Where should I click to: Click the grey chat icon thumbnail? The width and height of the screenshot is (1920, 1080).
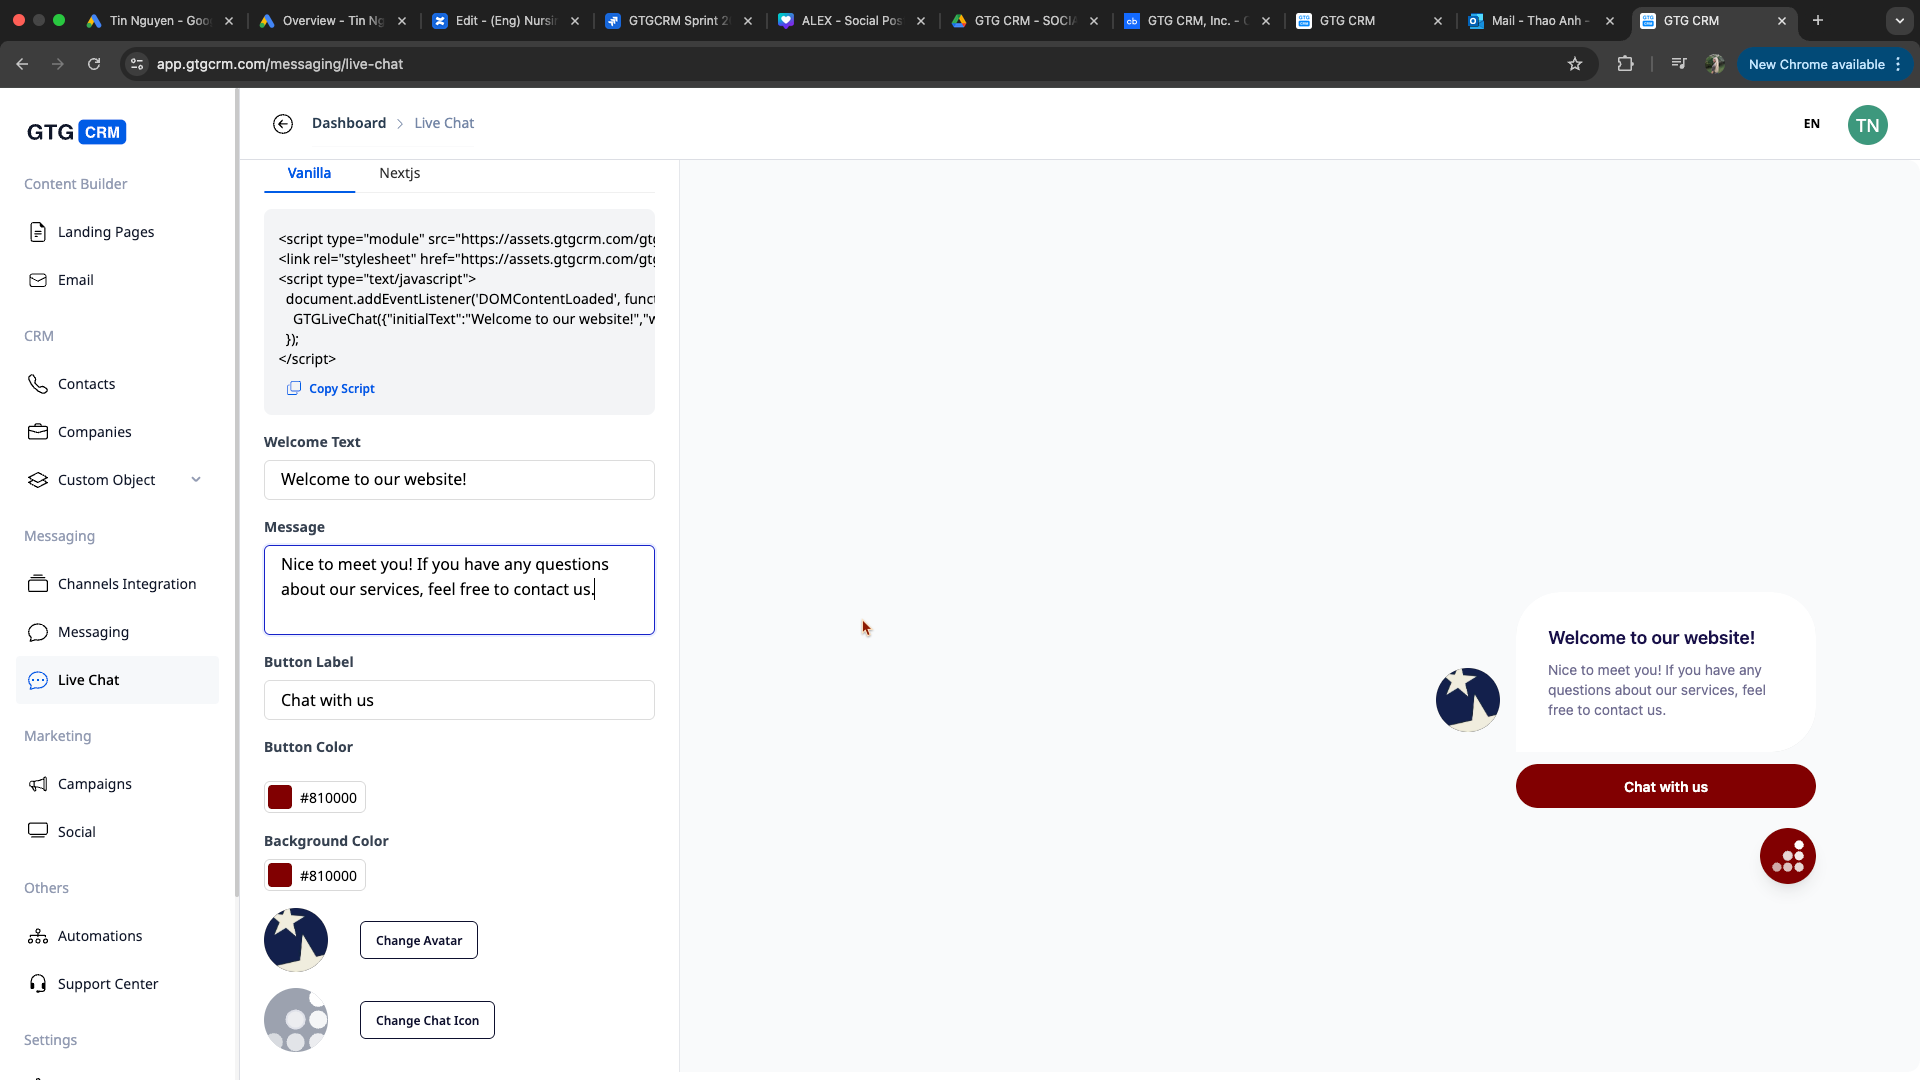pyautogui.click(x=296, y=1020)
